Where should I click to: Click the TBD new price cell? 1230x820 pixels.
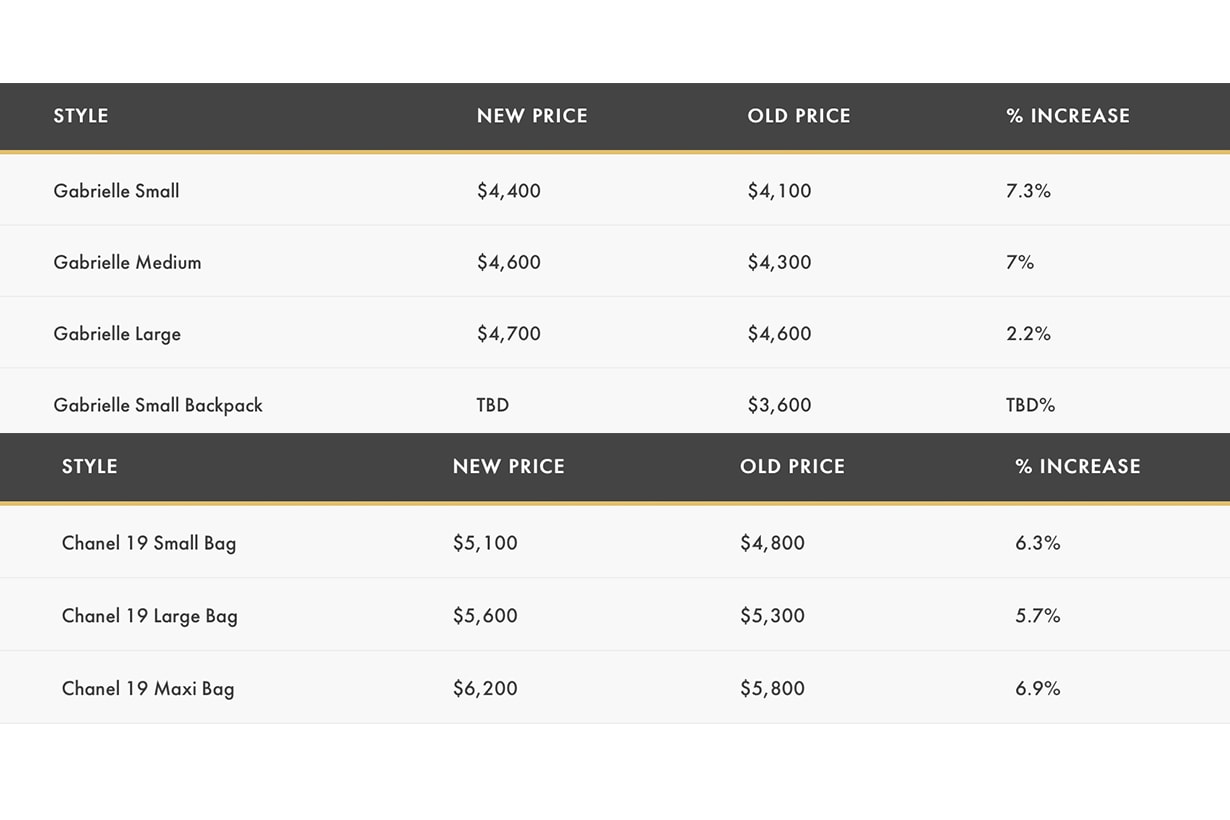pyautogui.click(x=493, y=405)
